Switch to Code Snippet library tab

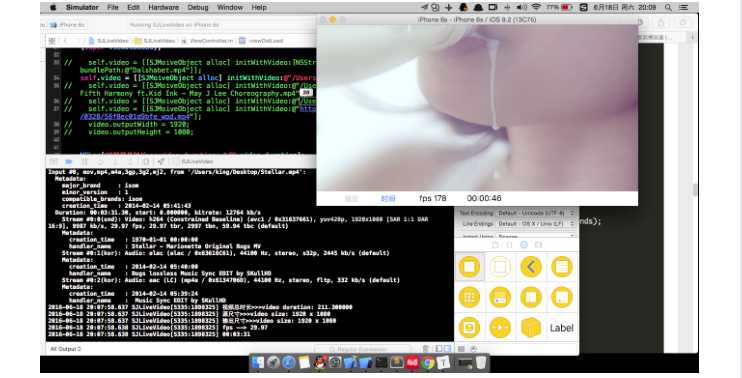click(510, 245)
